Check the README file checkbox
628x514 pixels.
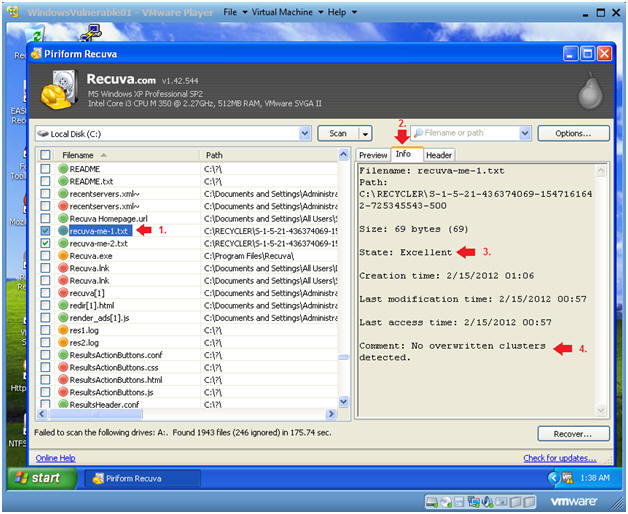(x=45, y=169)
